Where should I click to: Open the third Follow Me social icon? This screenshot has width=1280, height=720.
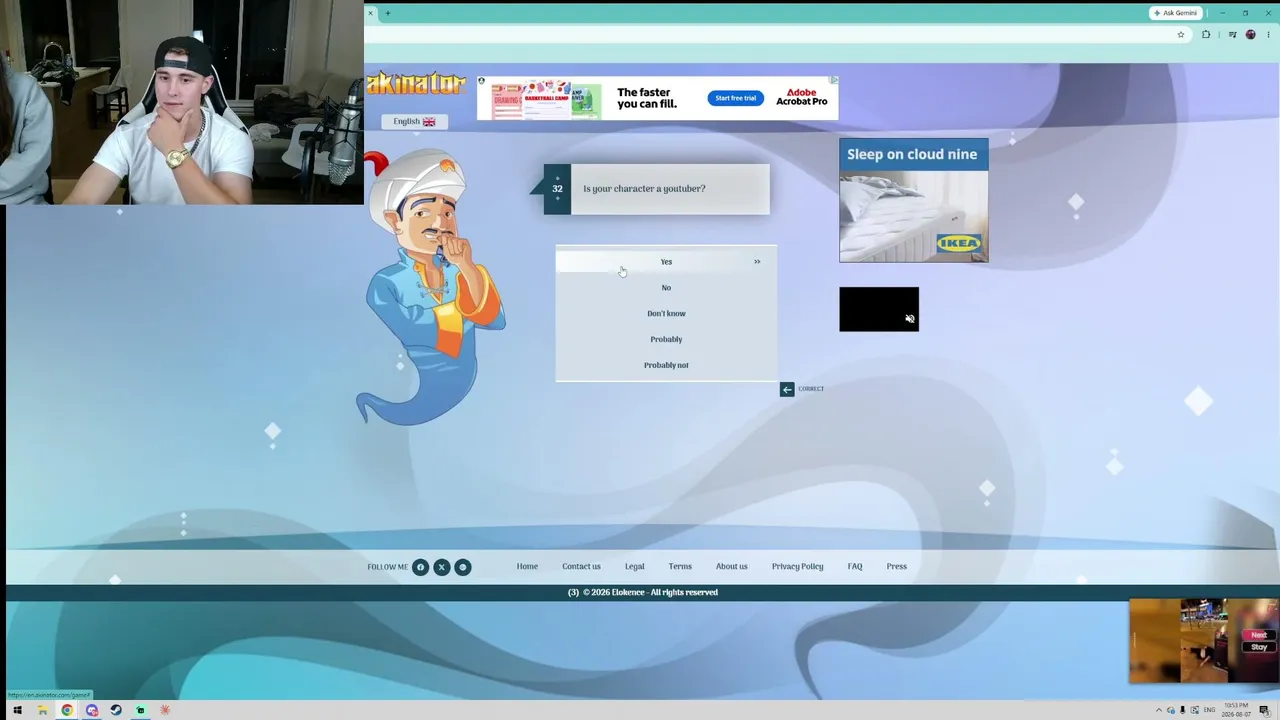click(462, 567)
